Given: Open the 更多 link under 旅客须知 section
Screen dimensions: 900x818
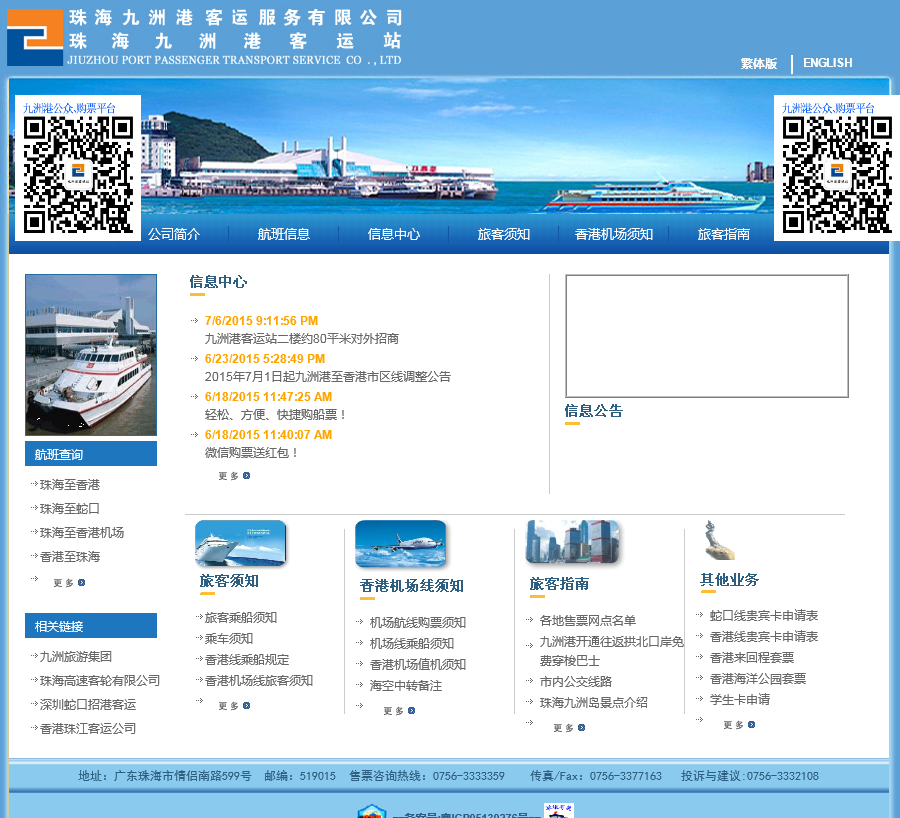Looking at the screenshot, I should (x=234, y=705).
